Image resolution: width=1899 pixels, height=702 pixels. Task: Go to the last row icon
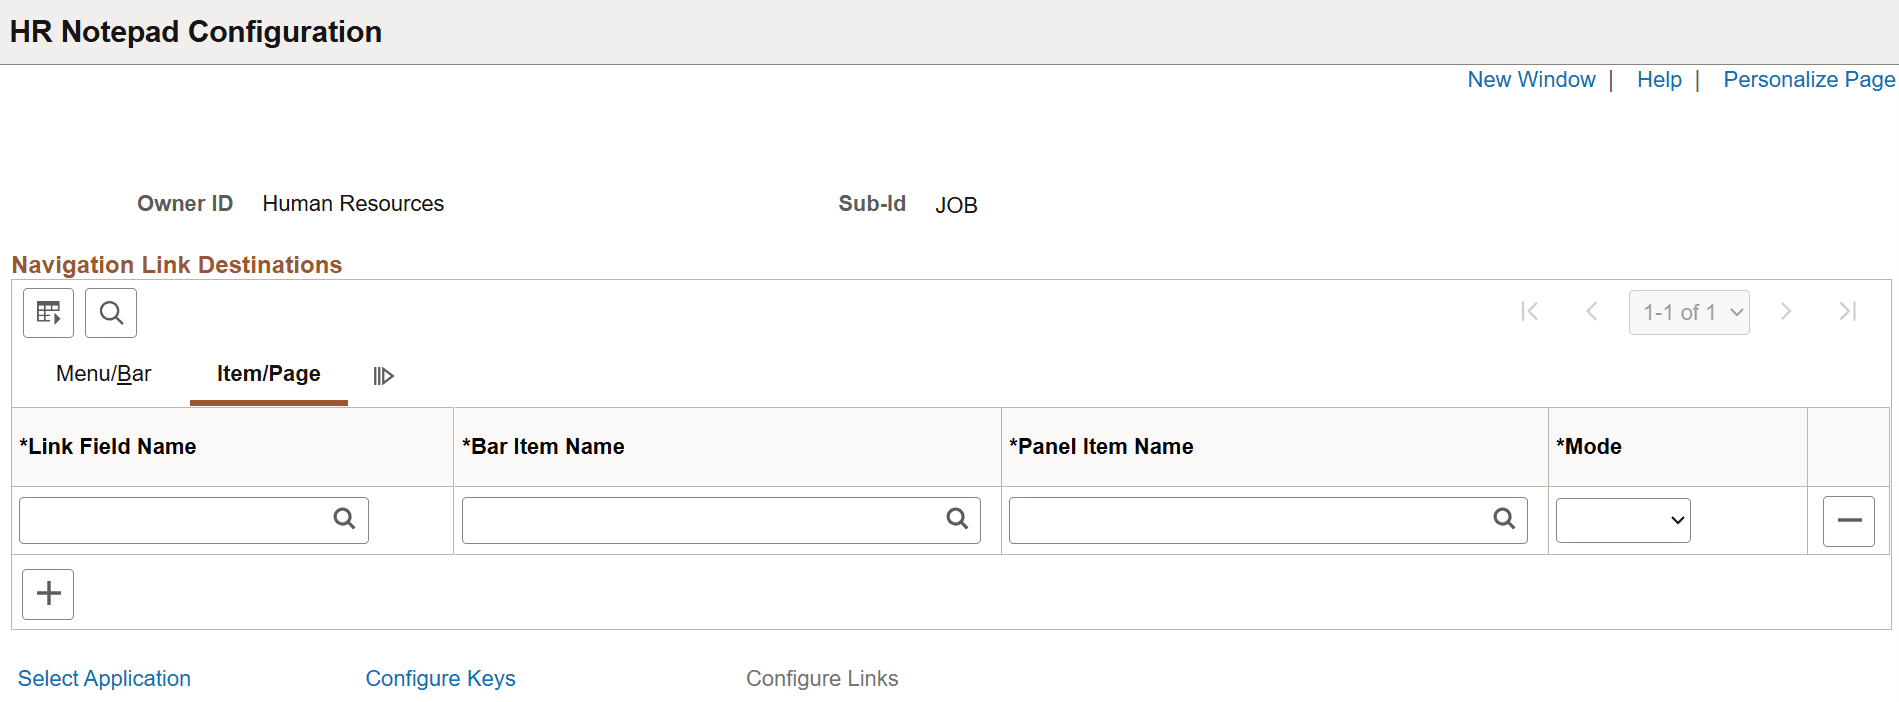coord(1848,312)
